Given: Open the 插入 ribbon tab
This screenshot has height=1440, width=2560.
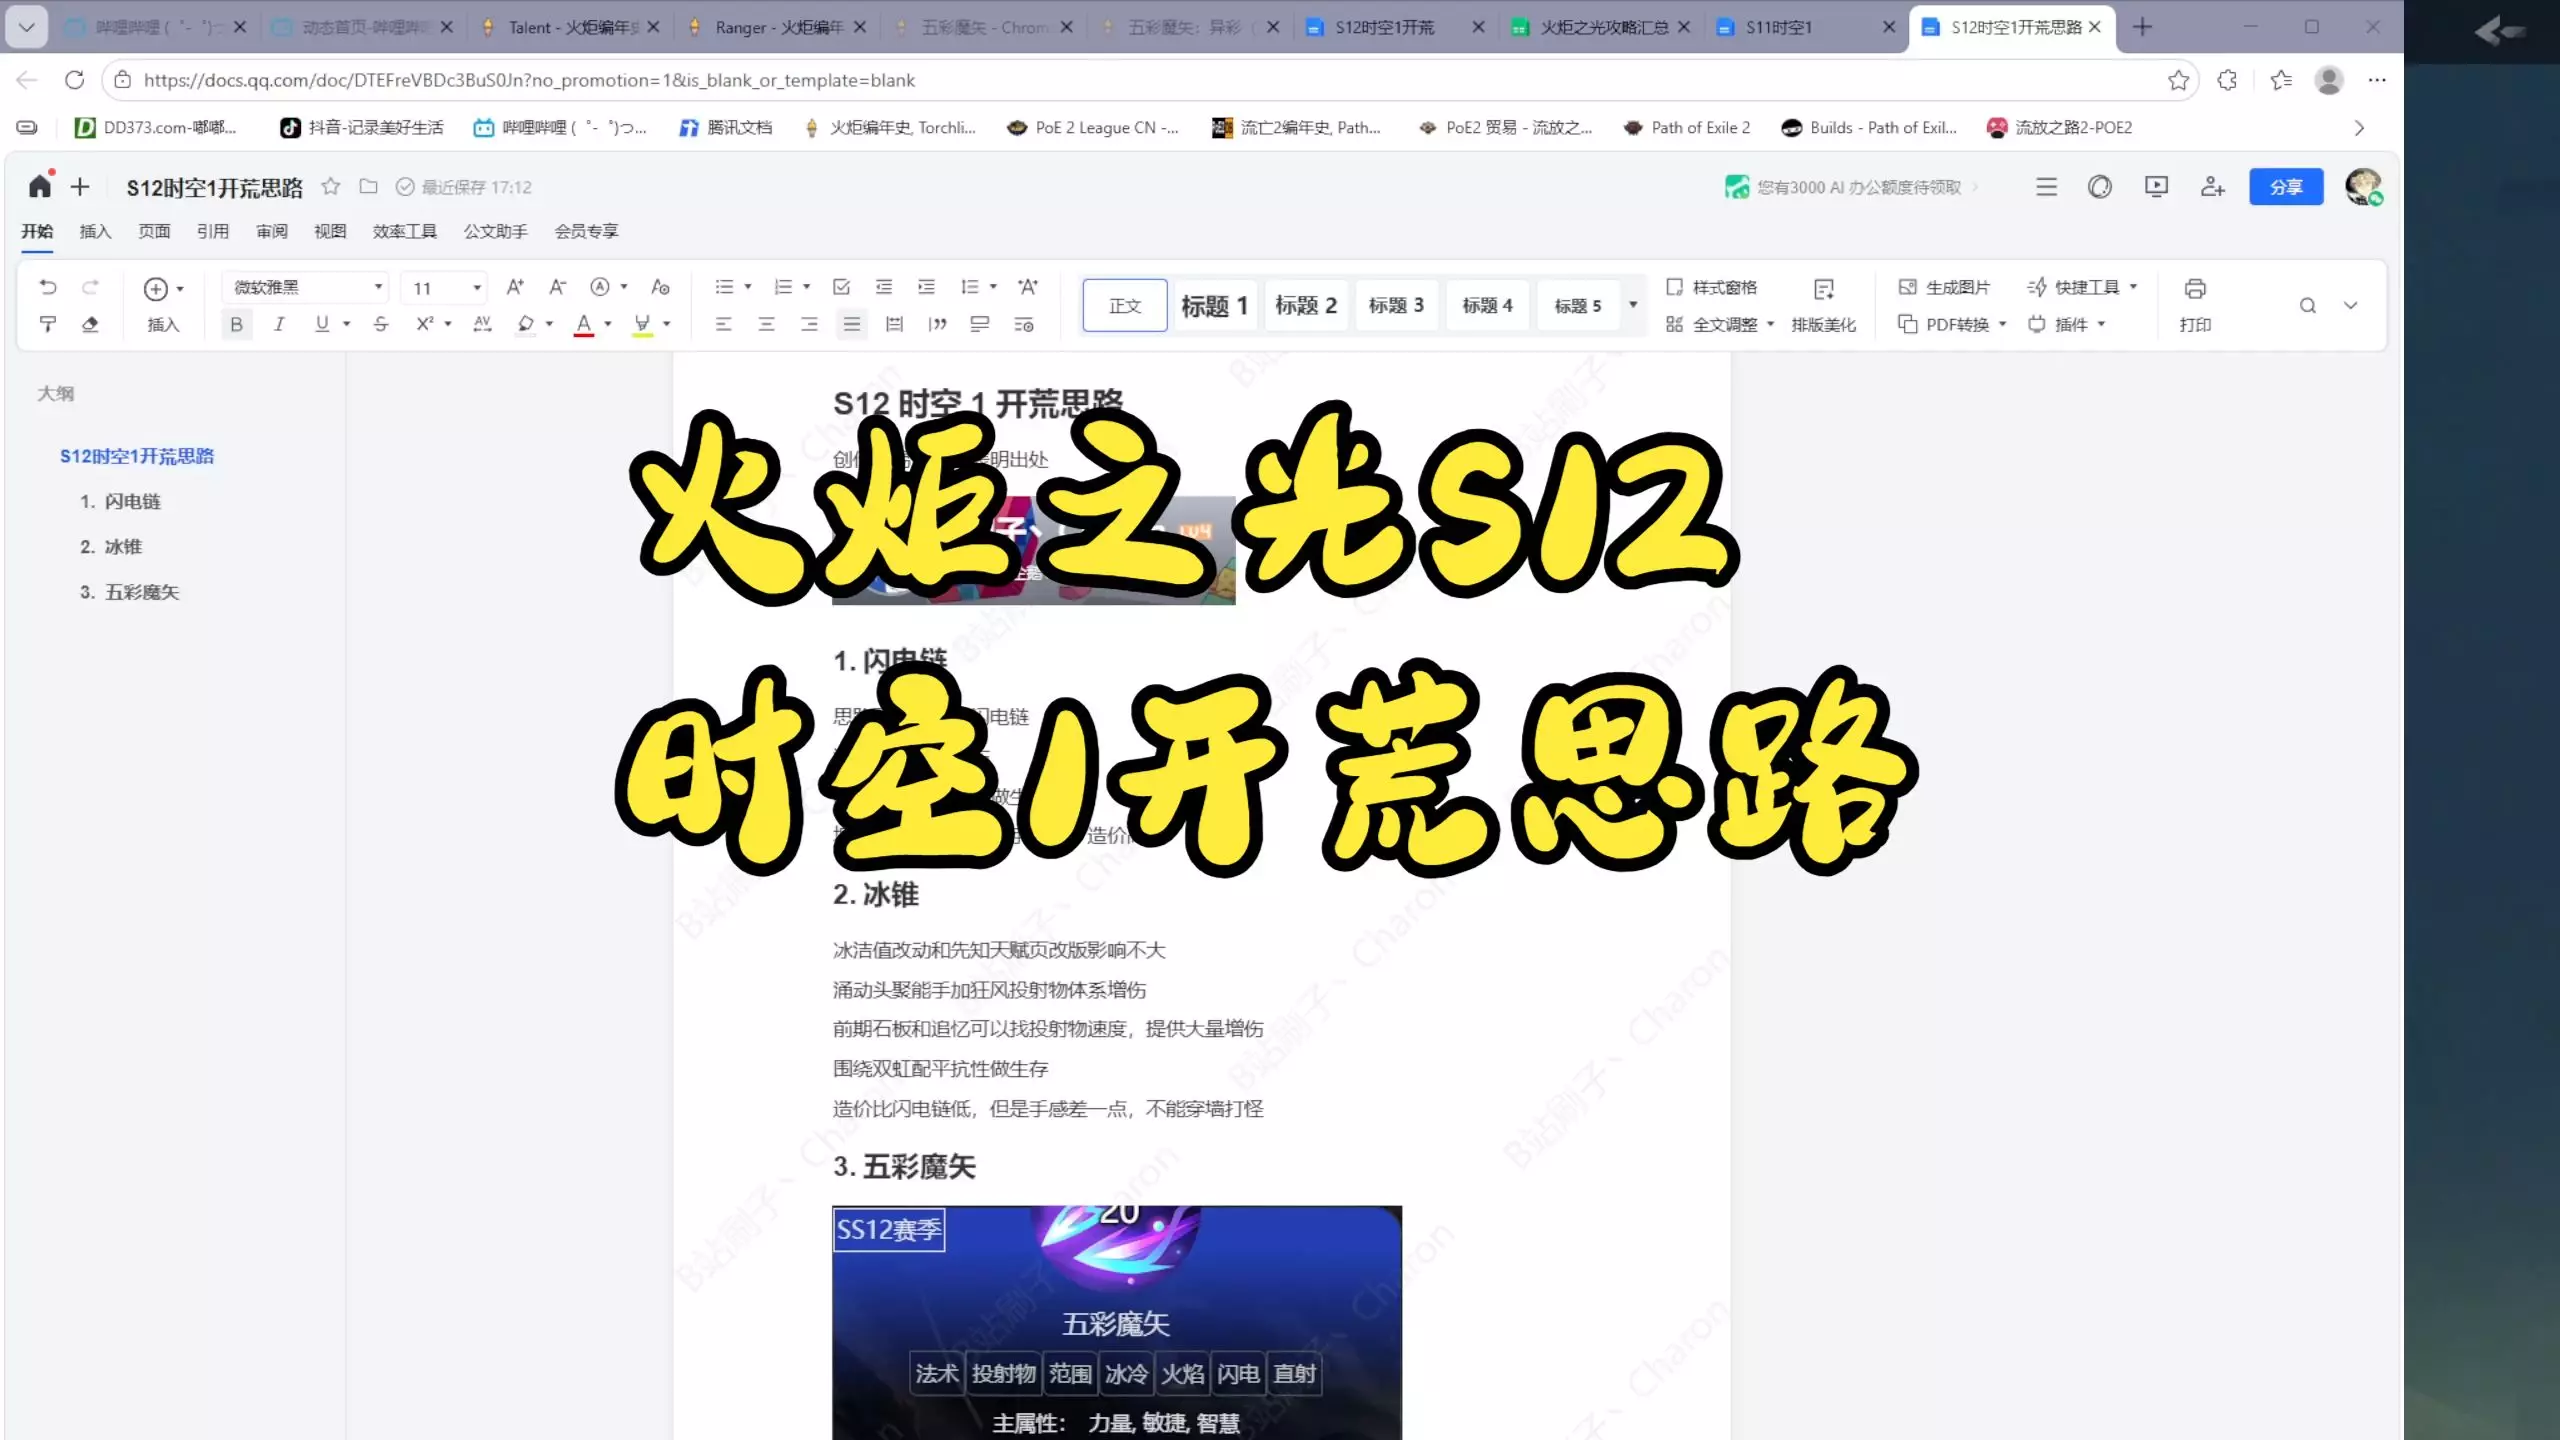Looking at the screenshot, I should point(95,231).
